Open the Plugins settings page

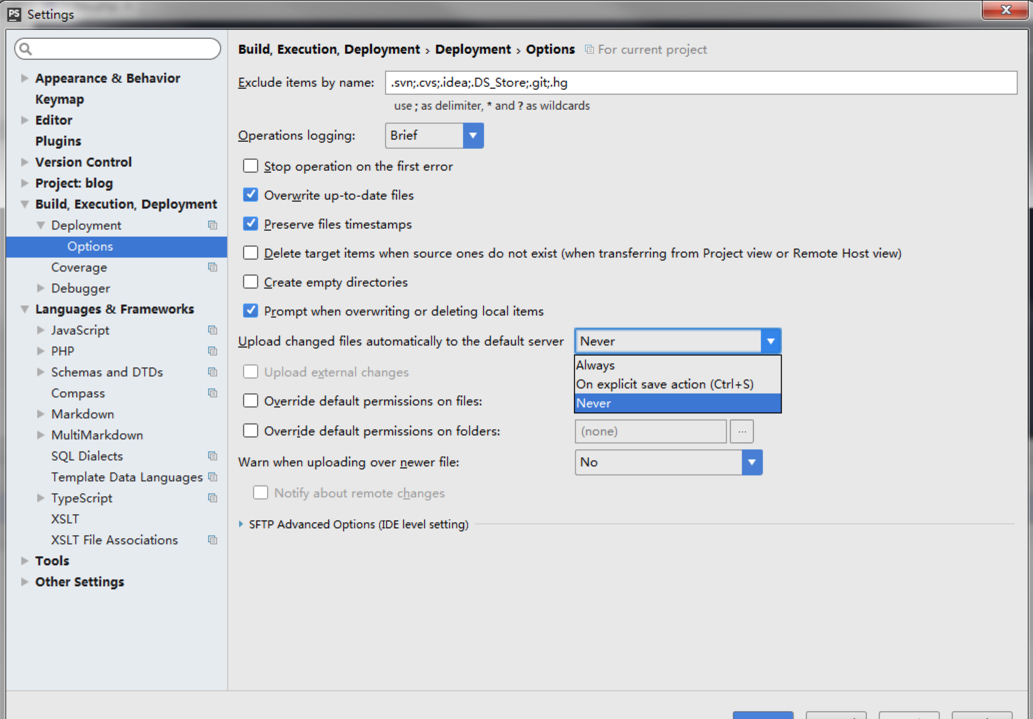tap(58, 141)
